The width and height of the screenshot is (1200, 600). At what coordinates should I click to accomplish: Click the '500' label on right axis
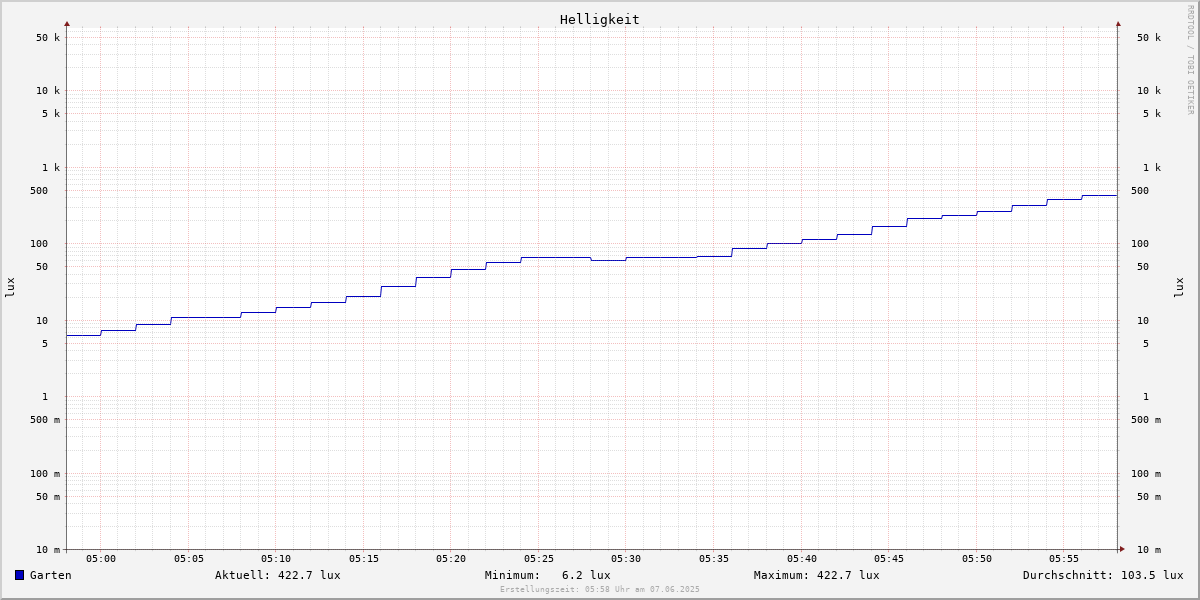pyautogui.click(x=1140, y=191)
